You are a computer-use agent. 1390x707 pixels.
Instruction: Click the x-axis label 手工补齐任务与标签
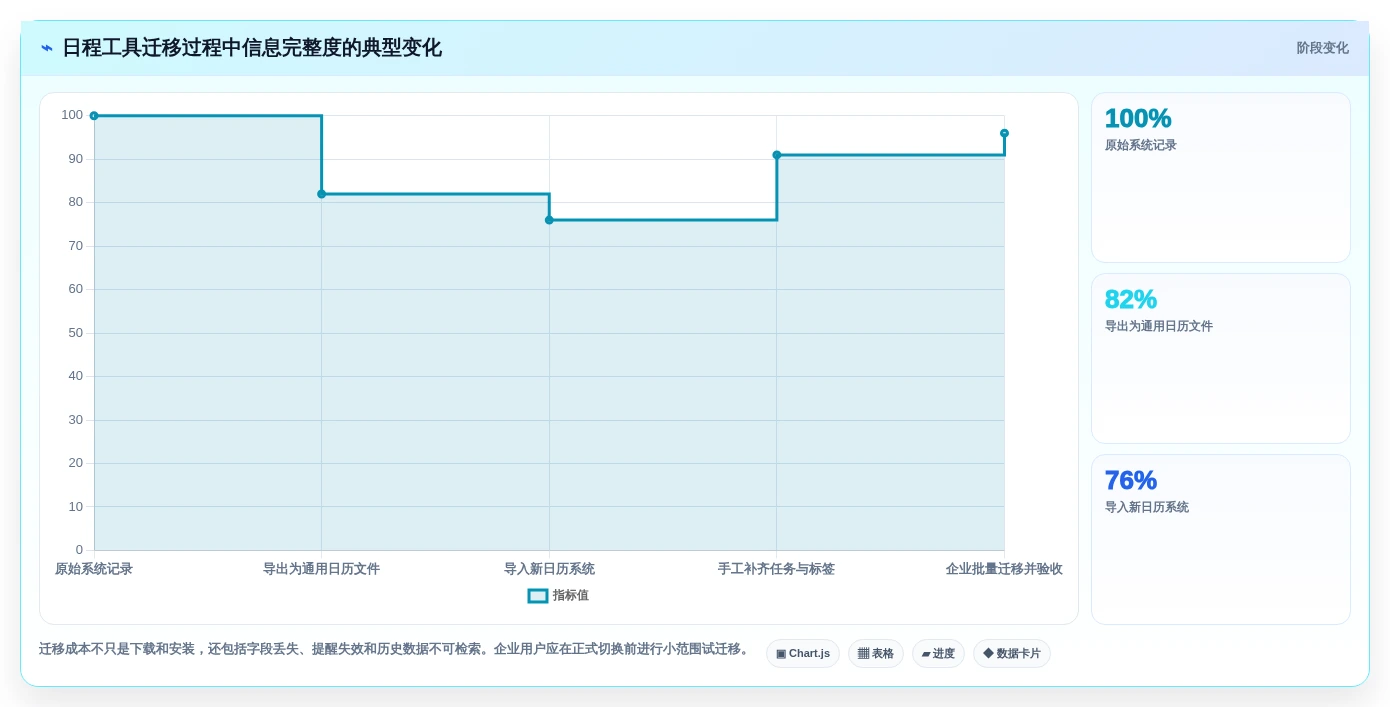(777, 569)
